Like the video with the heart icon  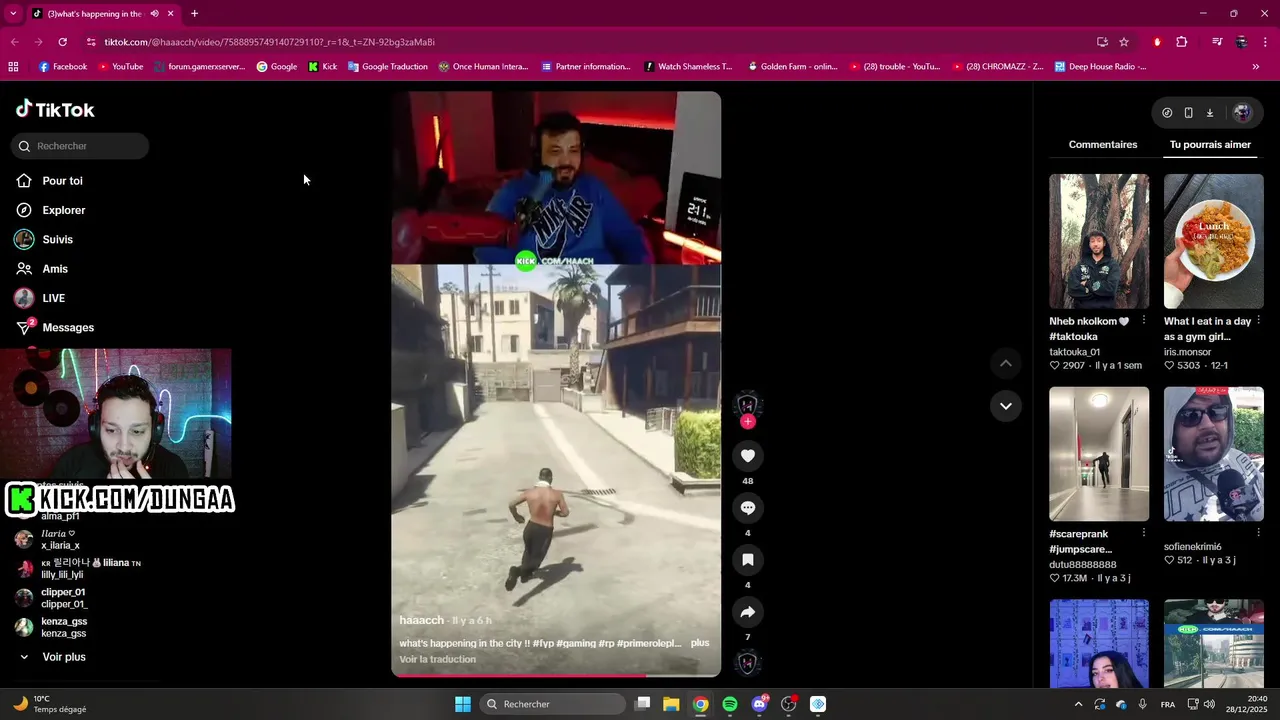pyautogui.click(x=747, y=456)
